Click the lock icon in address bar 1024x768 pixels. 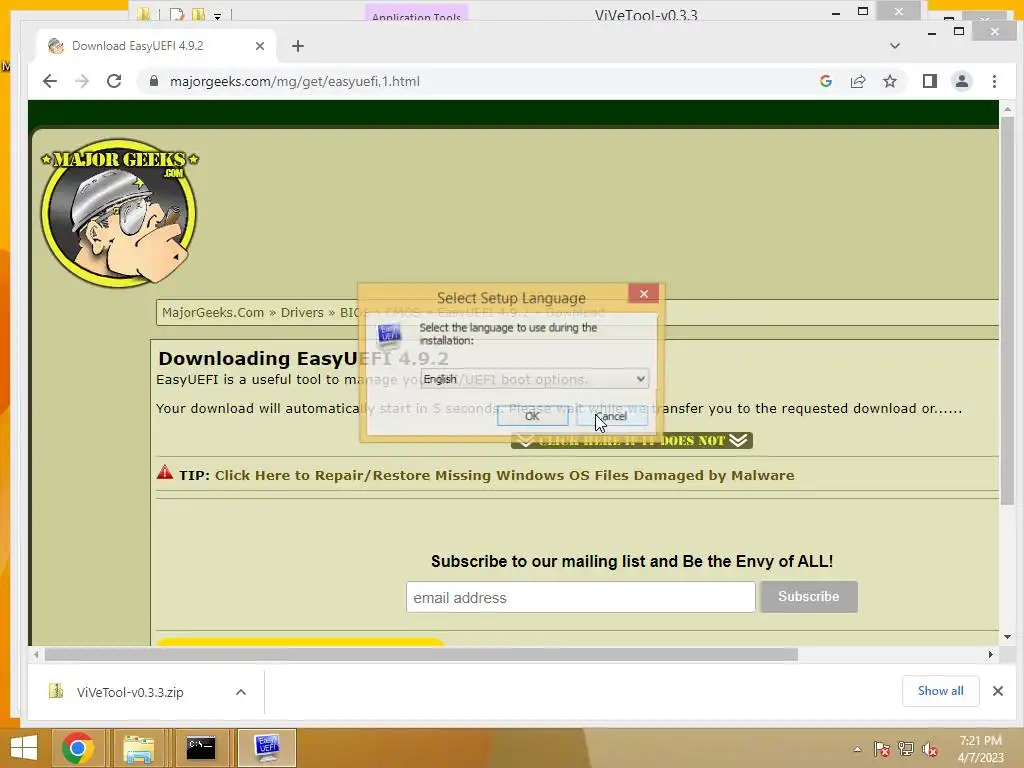tap(154, 81)
